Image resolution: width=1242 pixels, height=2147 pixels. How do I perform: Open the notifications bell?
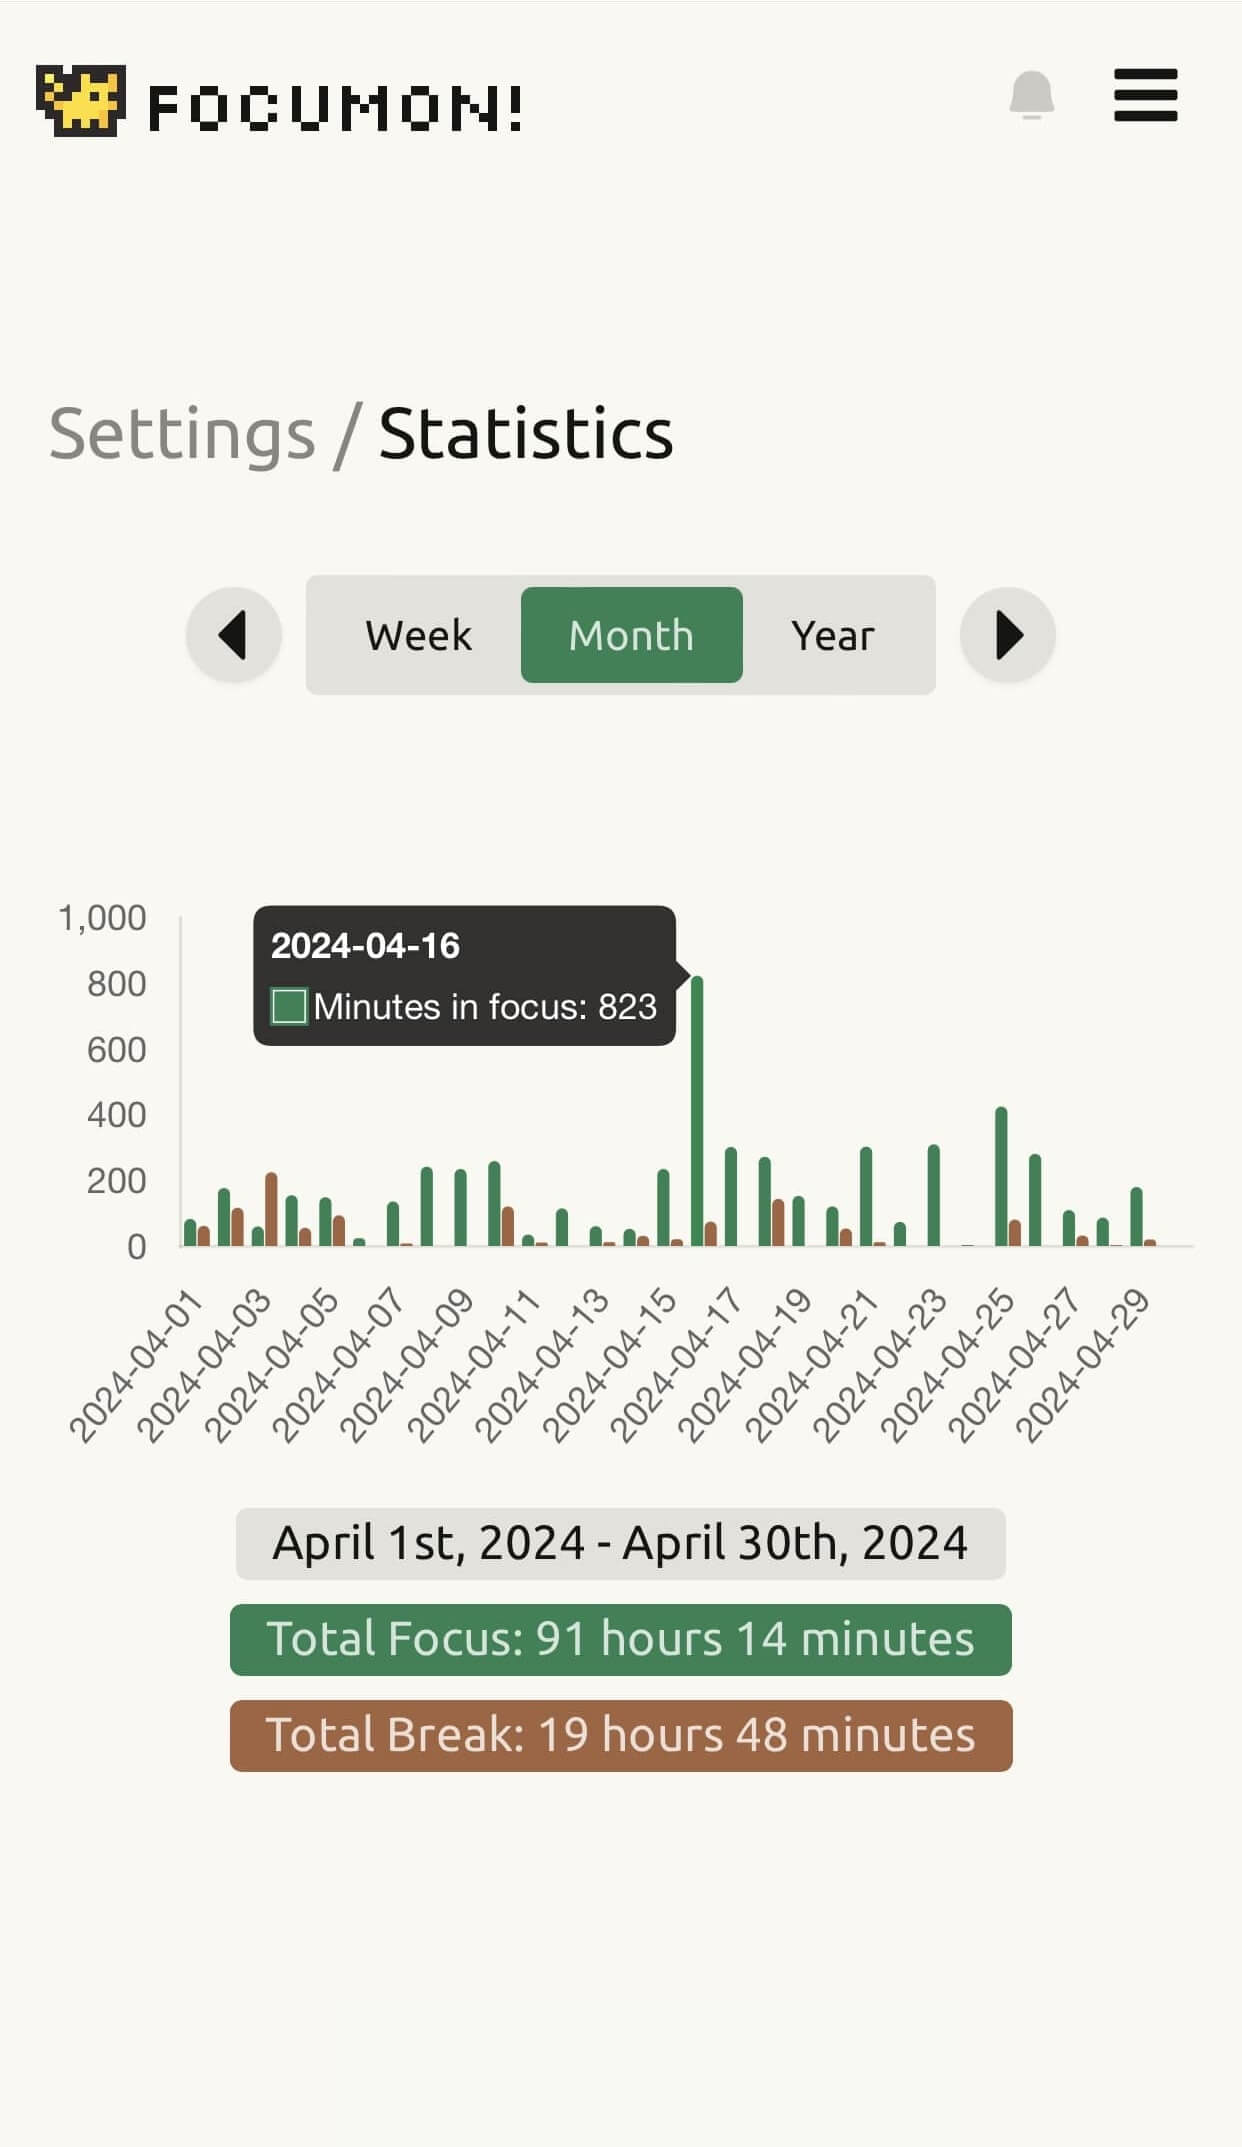pos(1031,96)
